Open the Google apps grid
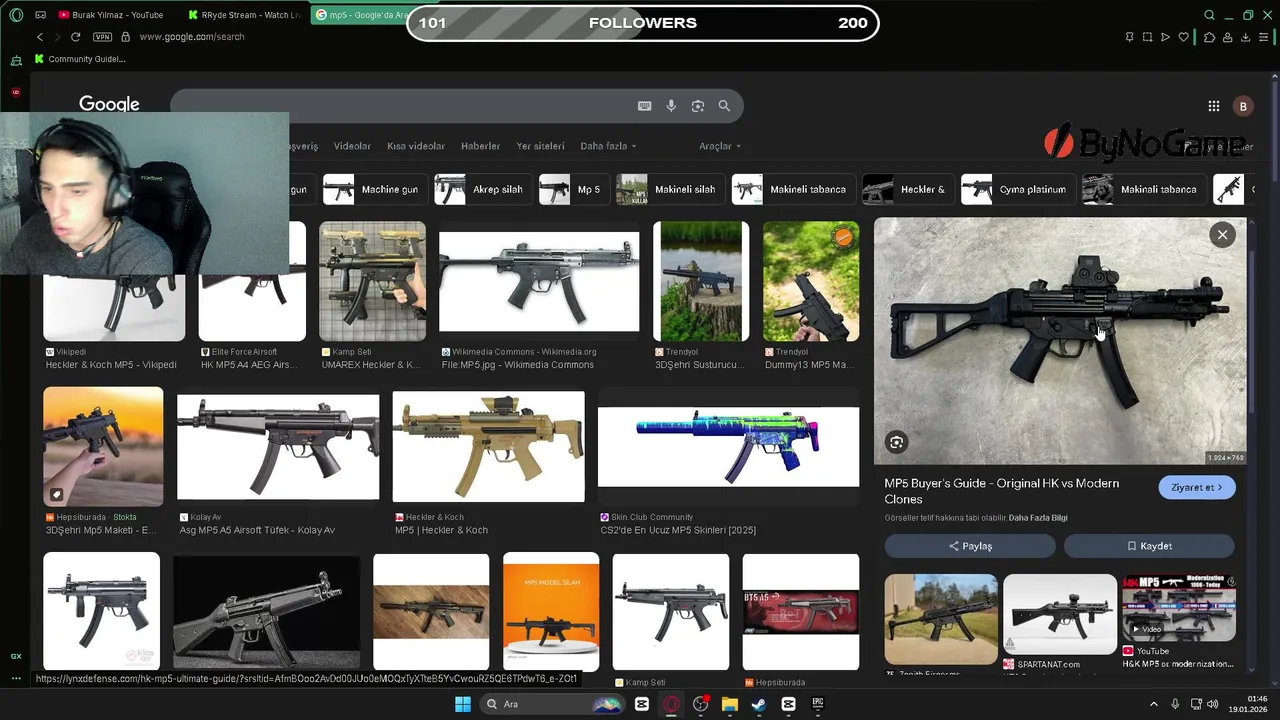This screenshot has height=720, width=1280. pyautogui.click(x=1213, y=106)
